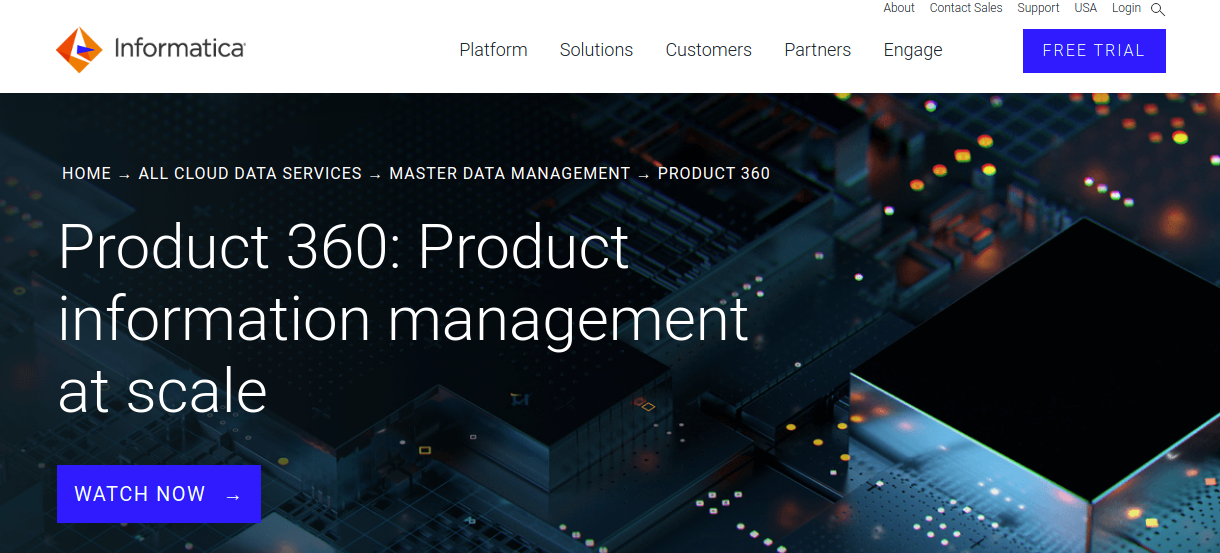Click the WATCH NOW button
The width and height of the screenshot is (1220, 553).
click(159, 494)
